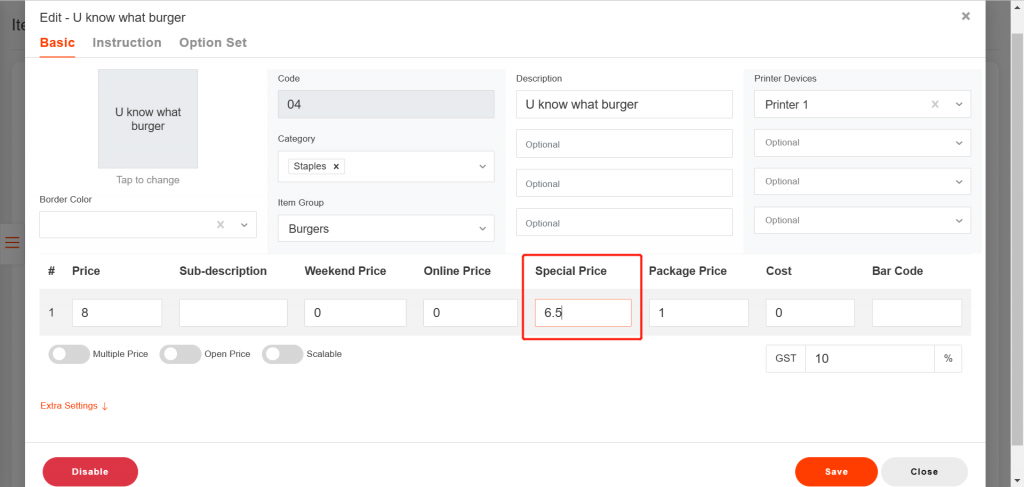Screen dimensions: 1024x487
Task: Close the edit dialog with X icon
Action: pos(965,16)
